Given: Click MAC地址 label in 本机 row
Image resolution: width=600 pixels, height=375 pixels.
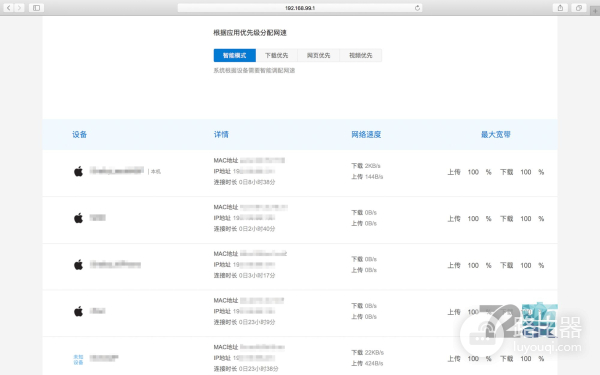Looking at the screenshot, I should (x=226, y=160).
